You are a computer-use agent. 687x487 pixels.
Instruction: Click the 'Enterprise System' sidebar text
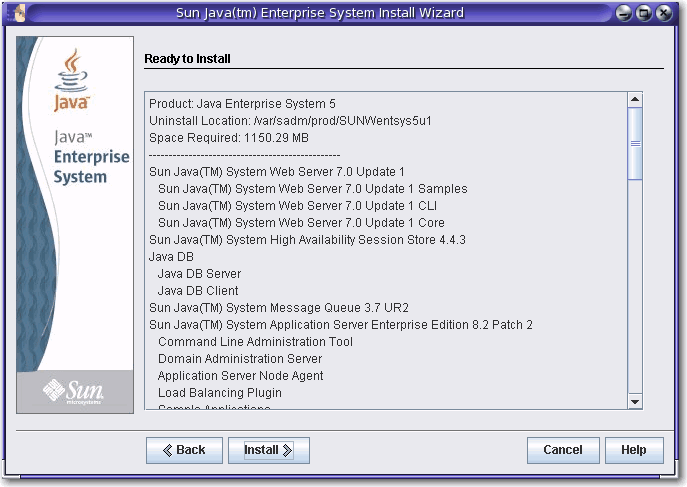(91, 167)
